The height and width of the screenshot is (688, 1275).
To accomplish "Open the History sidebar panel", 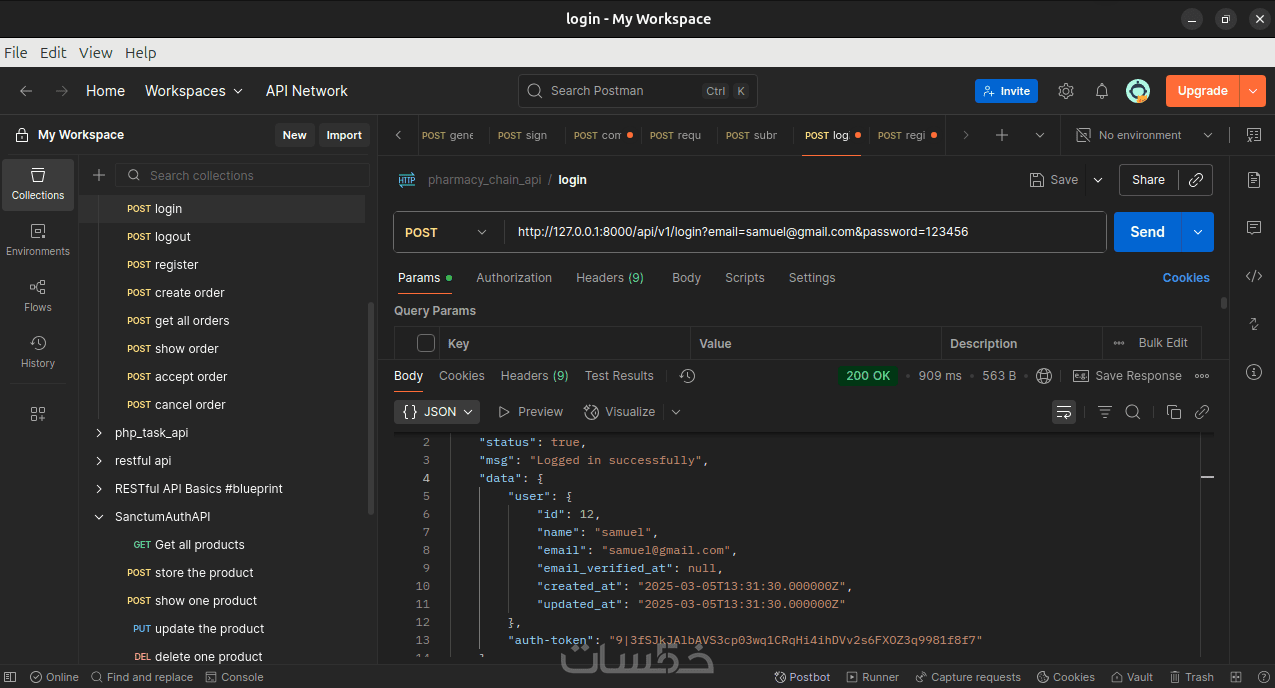I will [38, 352].
